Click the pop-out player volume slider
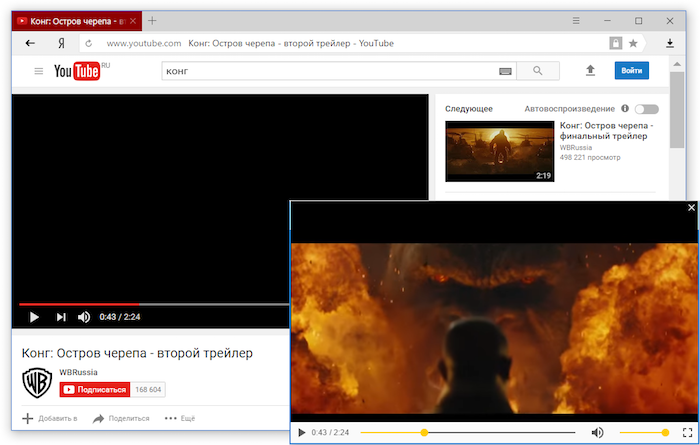Viewport: 700px width, 445px height. 644,433
